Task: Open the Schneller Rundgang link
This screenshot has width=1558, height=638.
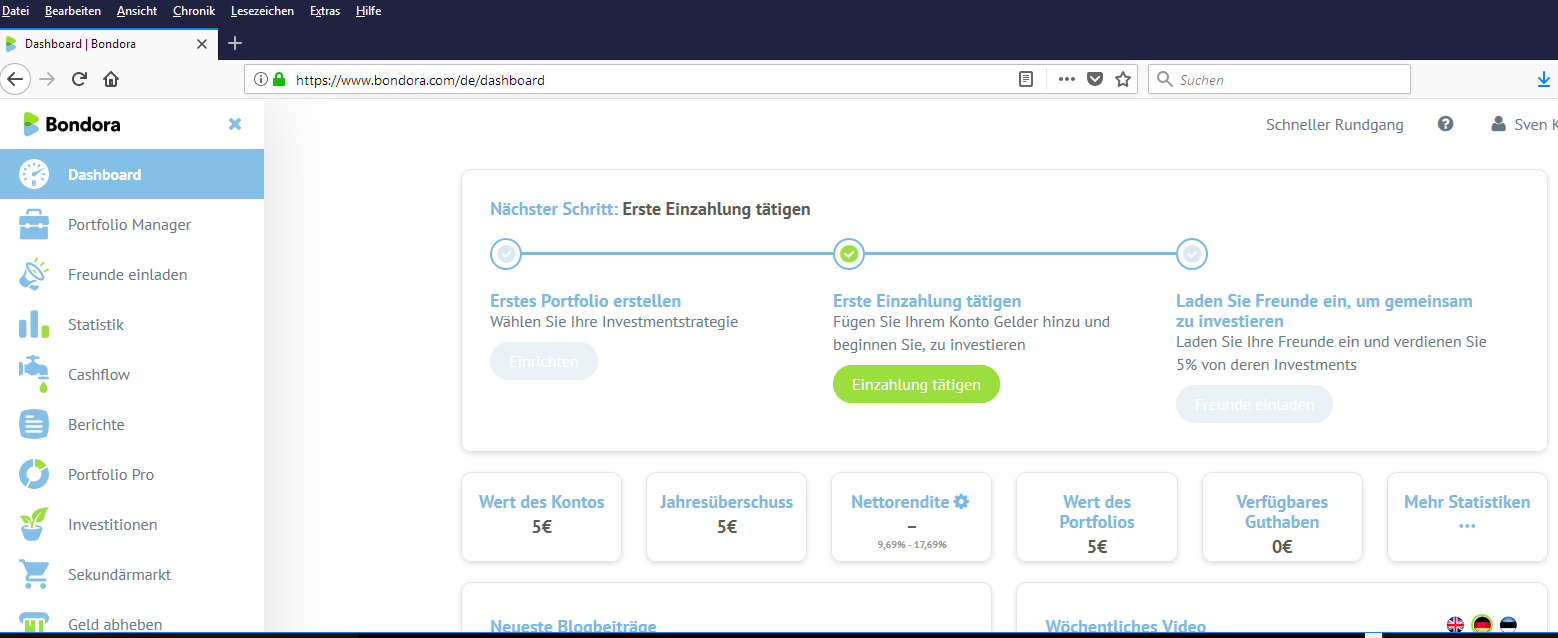Action: [x=1335, y=125]
